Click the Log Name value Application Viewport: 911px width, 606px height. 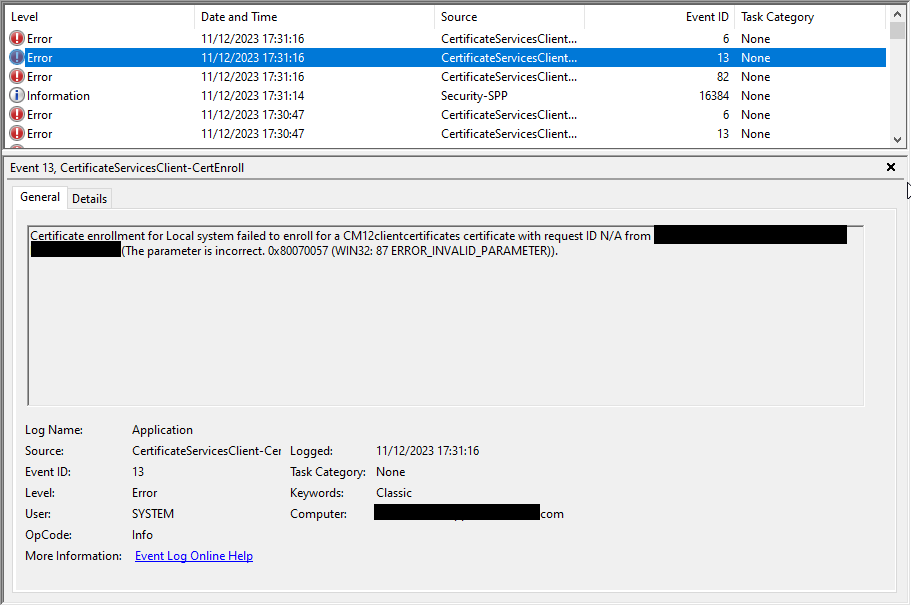pos(162,430)
